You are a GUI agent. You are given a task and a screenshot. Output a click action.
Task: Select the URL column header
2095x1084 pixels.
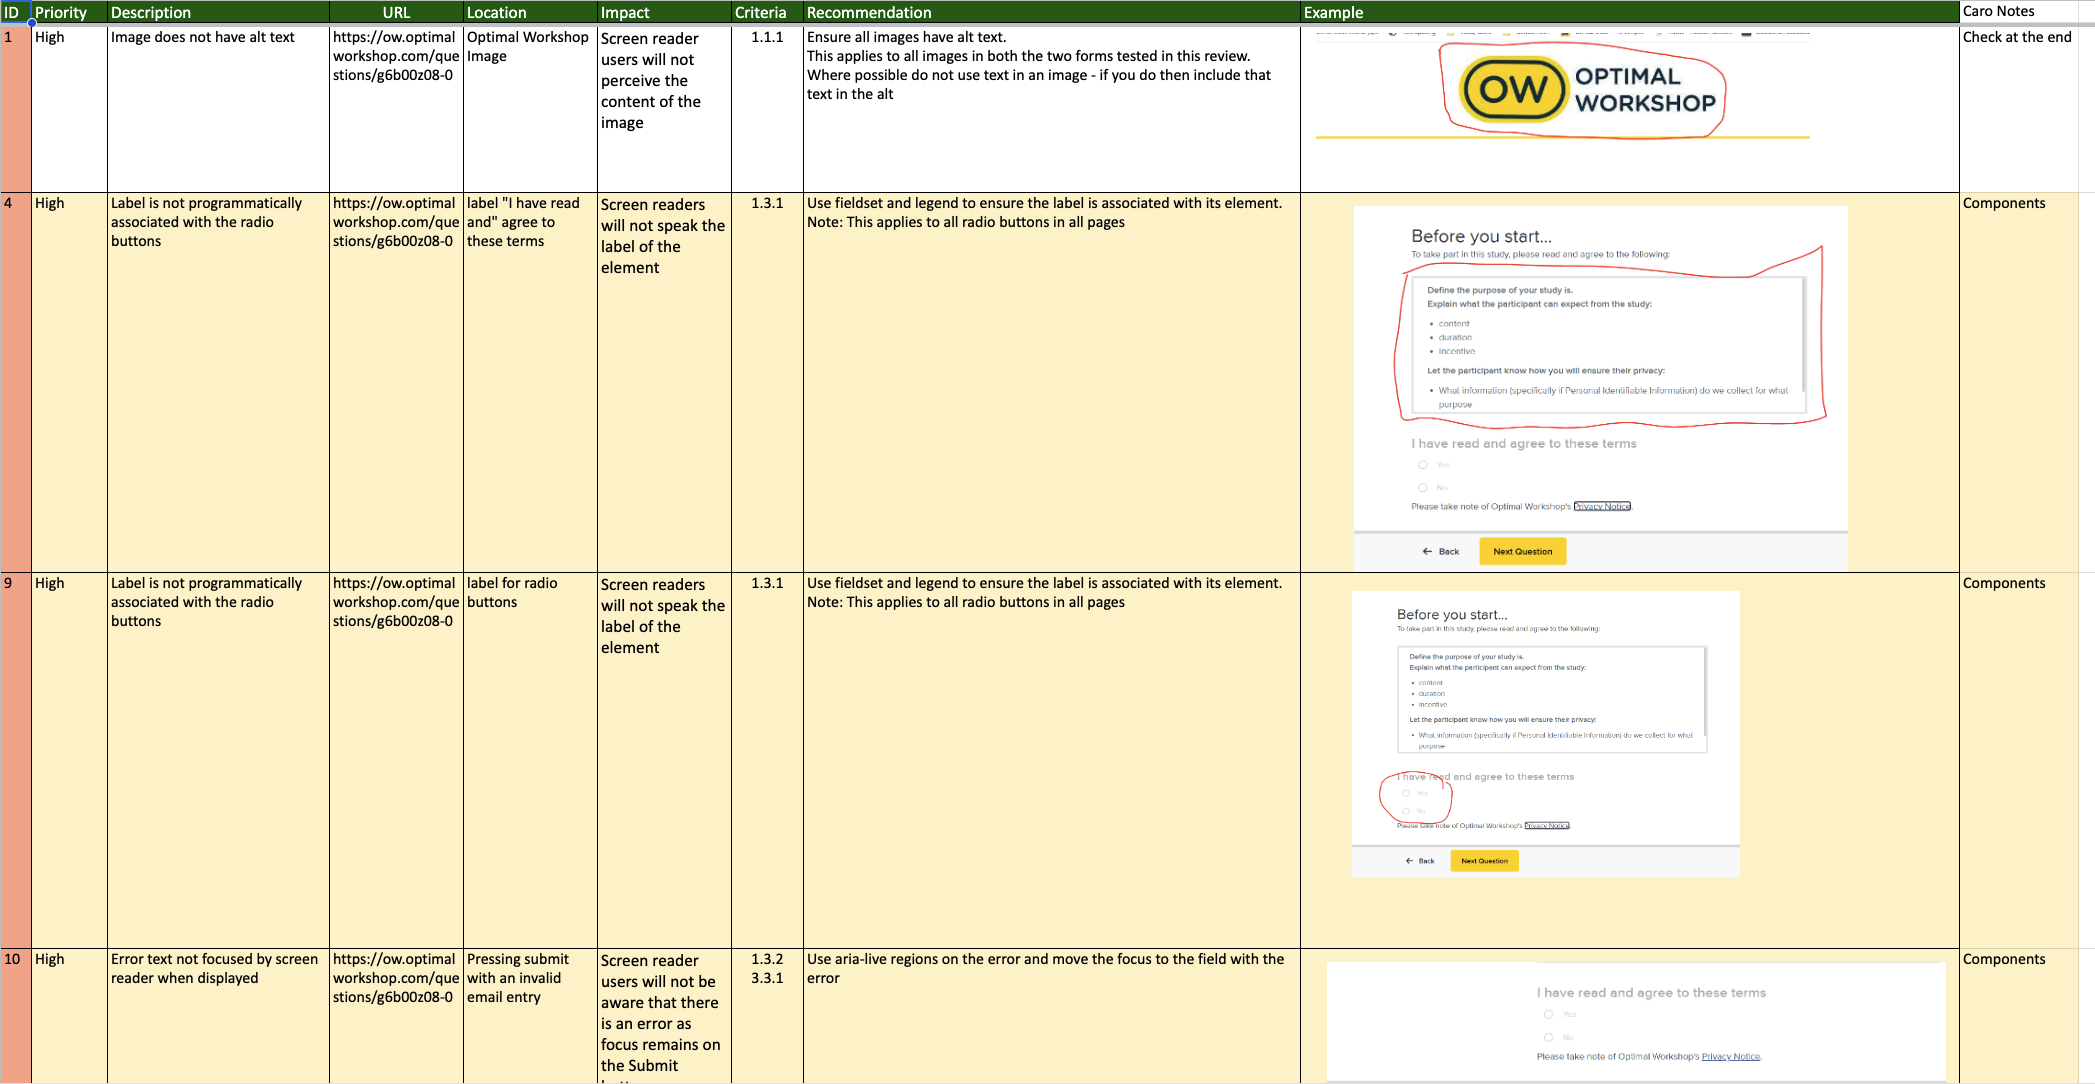pyautogui.click(x=396, y=12)
